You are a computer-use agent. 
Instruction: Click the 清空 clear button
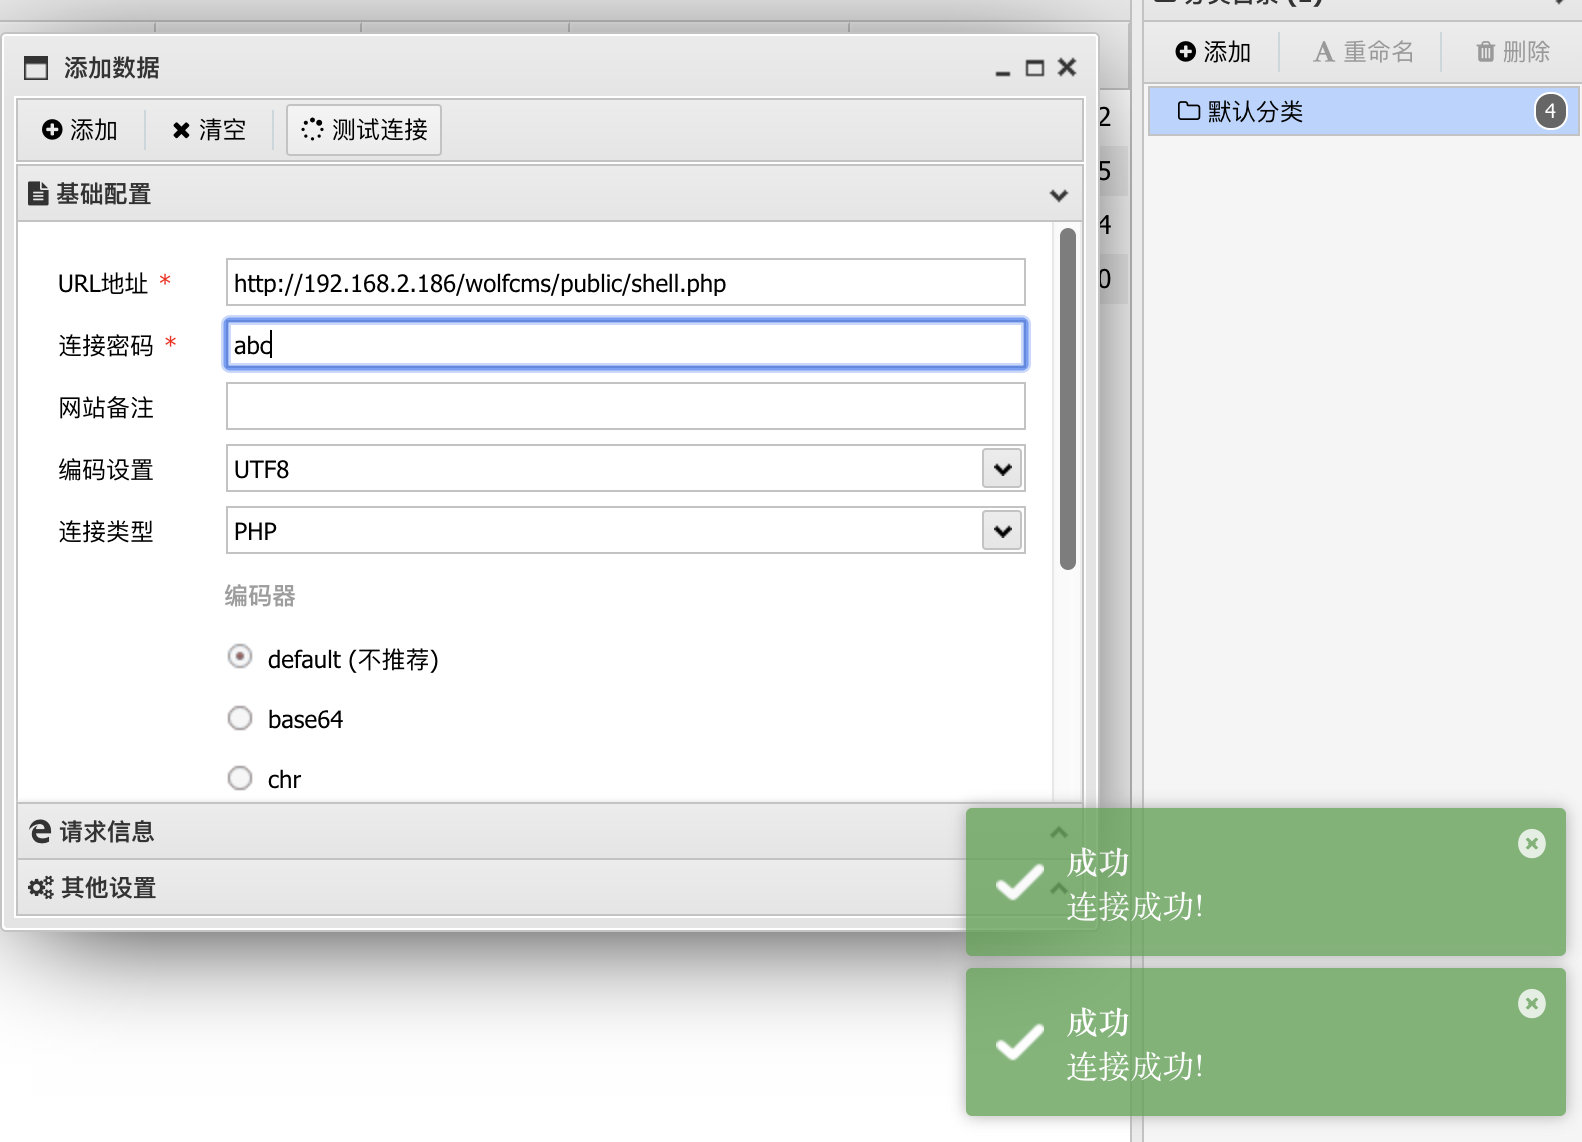(x=209, y=130)
